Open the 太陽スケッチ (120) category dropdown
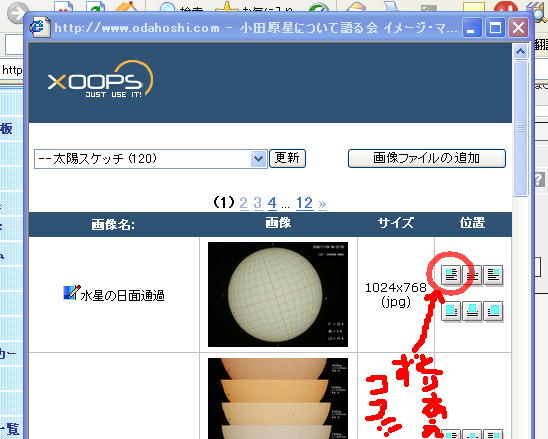548x439 pixels. click(x=151, y=159)
